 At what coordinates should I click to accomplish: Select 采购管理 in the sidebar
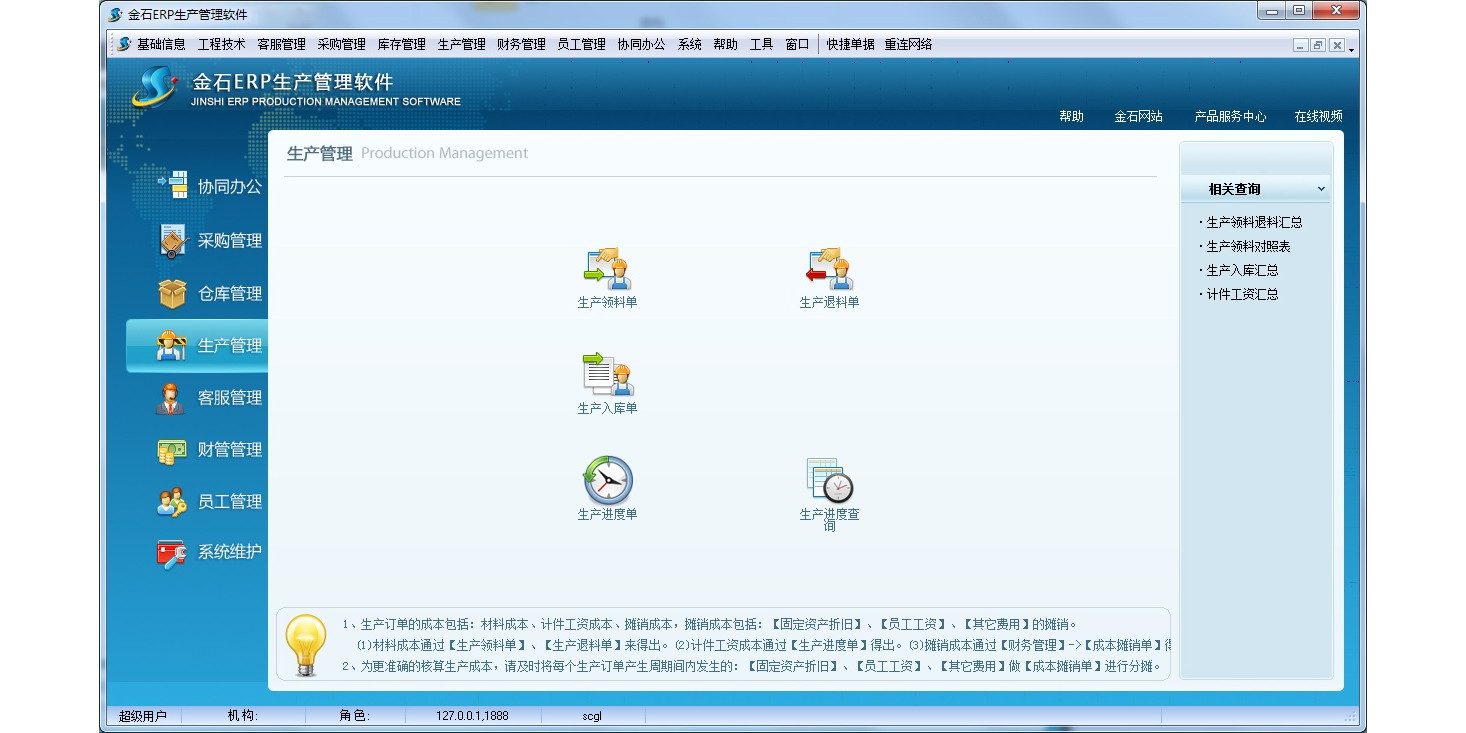point(210,241)
